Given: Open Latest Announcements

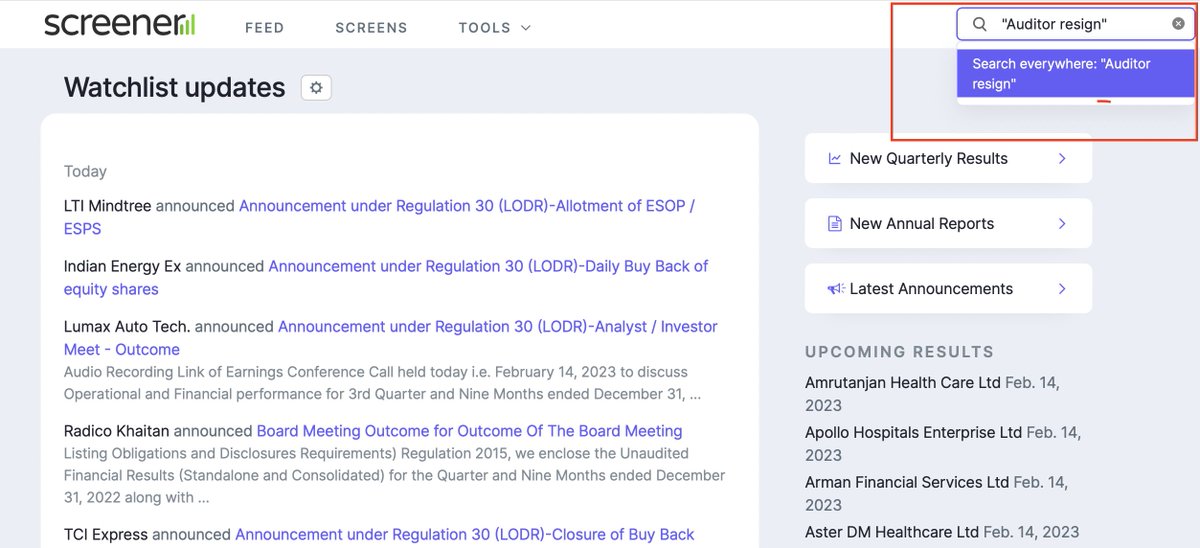Looking at the screenshot, I should [948, 288].
